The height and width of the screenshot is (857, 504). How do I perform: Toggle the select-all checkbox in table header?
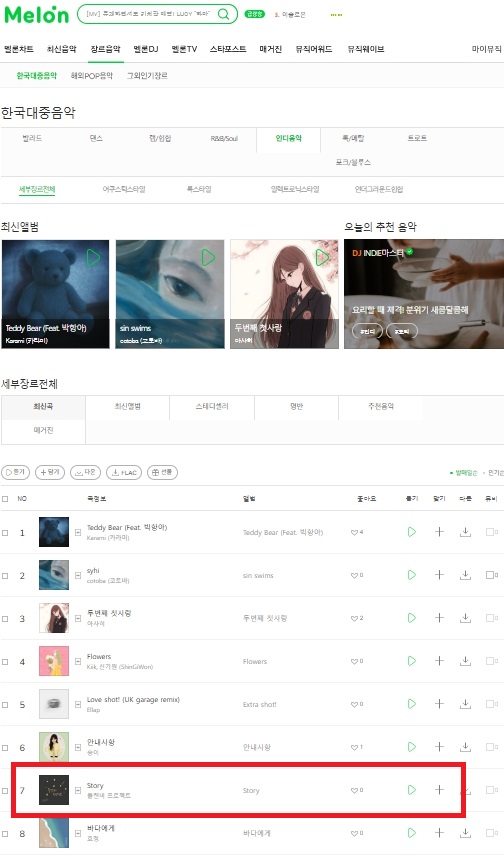tap(5, 499)
